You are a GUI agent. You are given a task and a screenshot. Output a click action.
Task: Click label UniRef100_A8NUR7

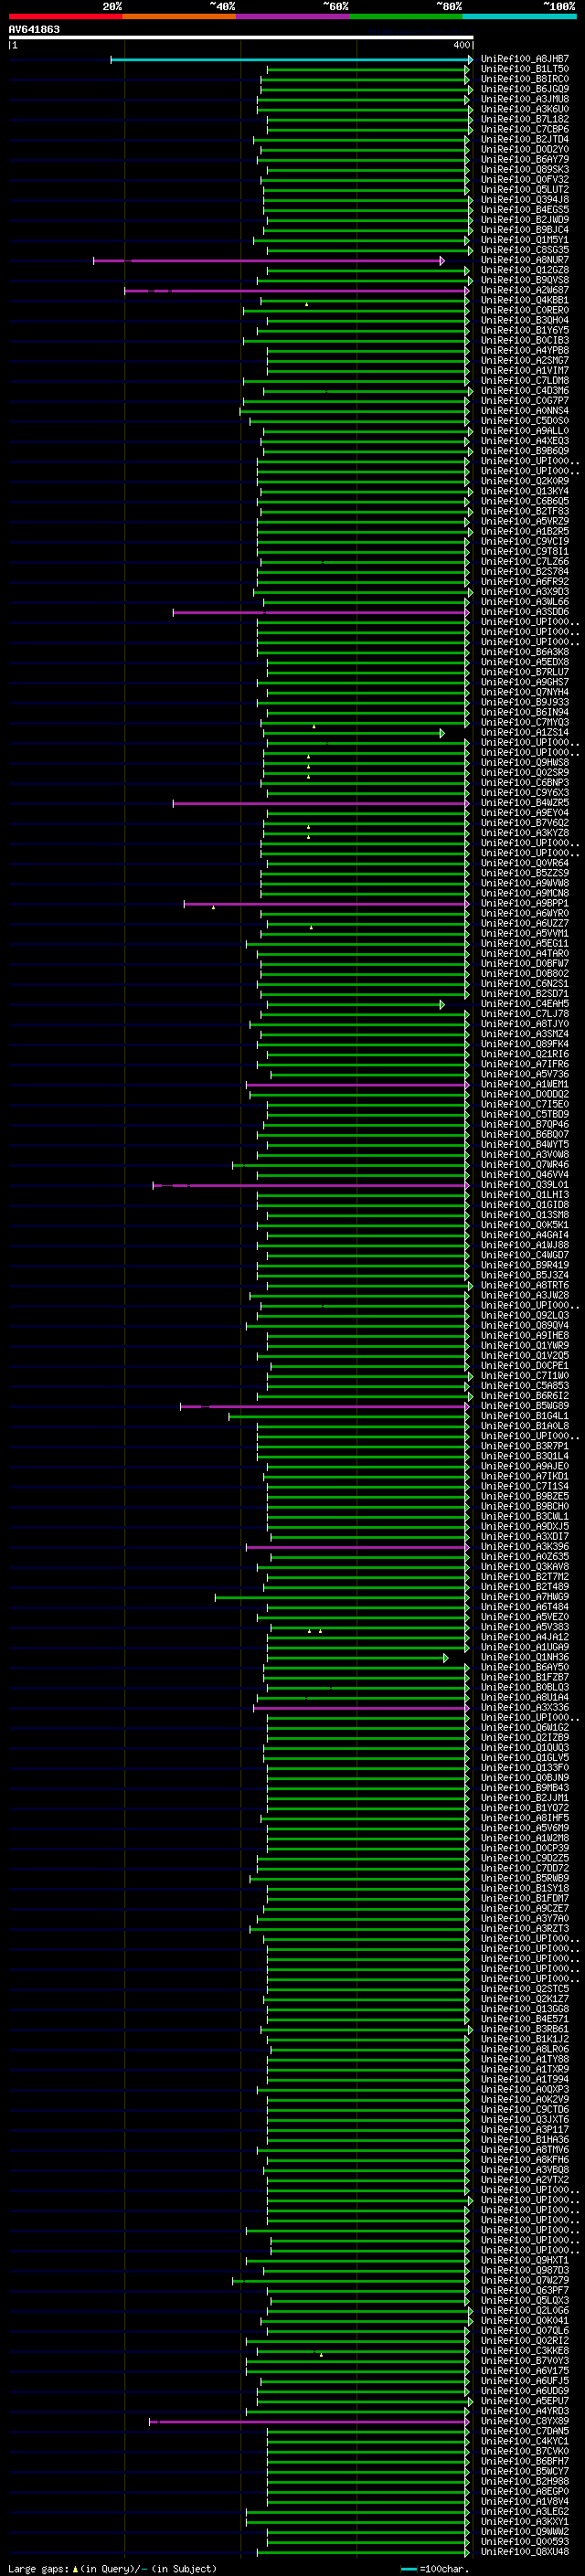525,260
